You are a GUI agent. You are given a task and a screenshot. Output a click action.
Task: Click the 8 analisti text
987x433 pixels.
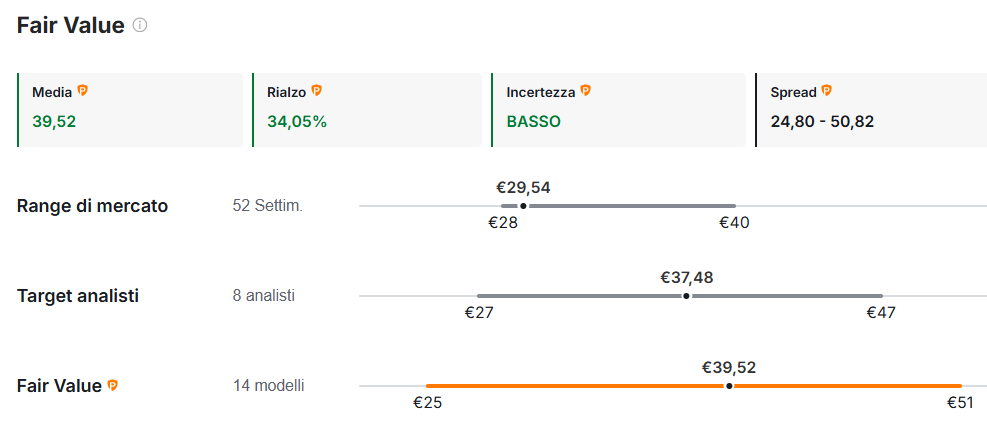pos(264,295)
